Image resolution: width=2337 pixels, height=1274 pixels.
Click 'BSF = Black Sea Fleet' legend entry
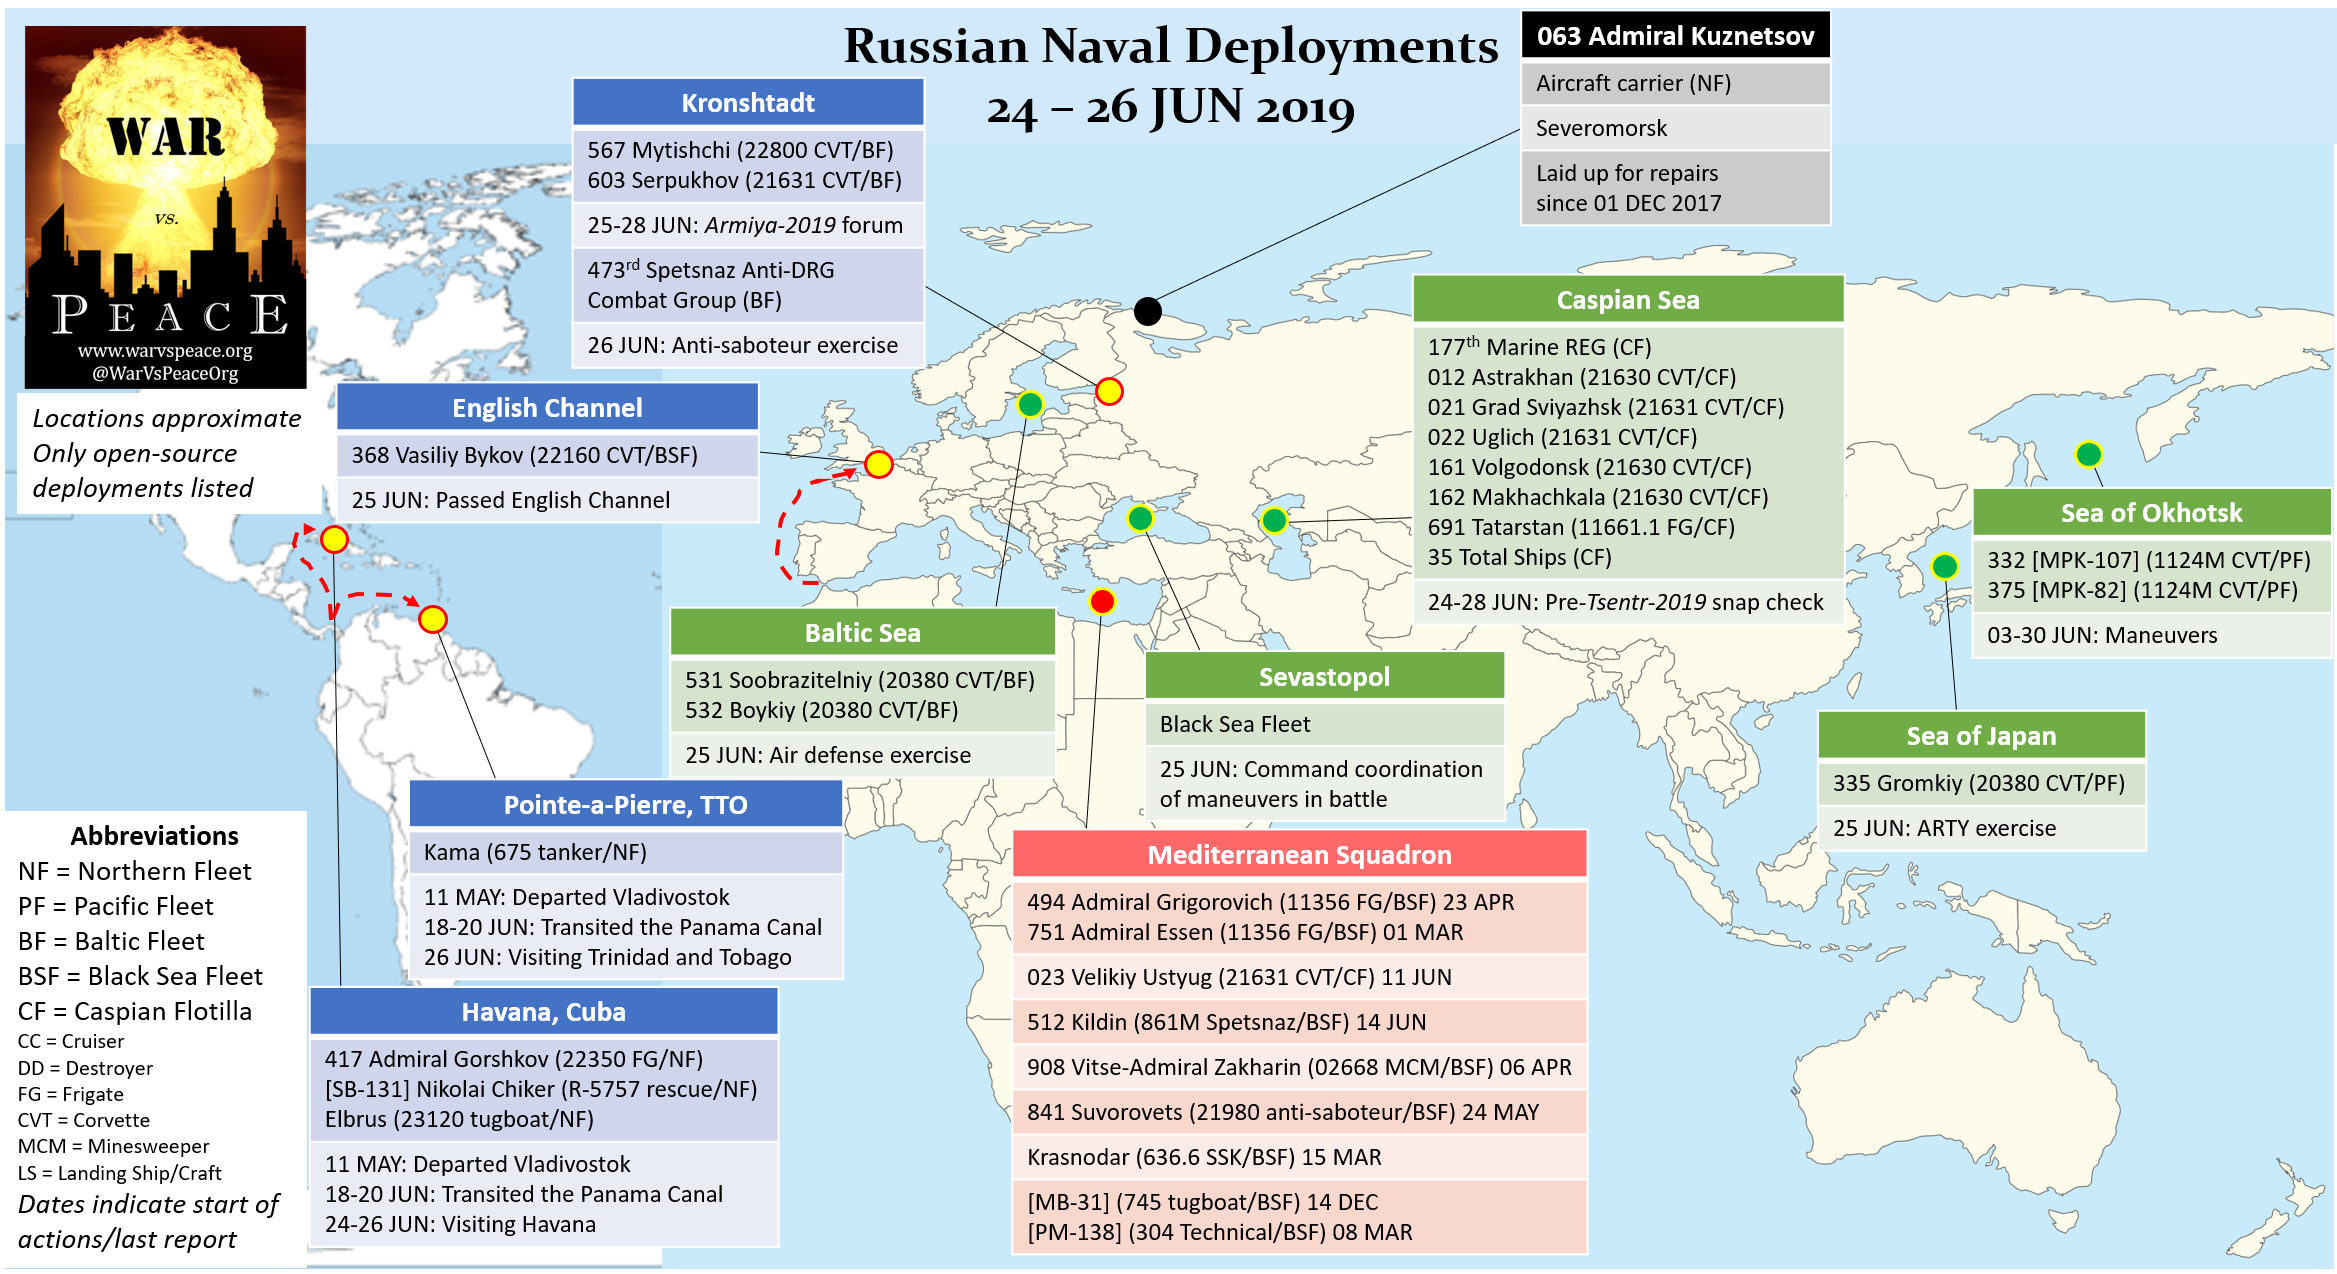point(140,976)
